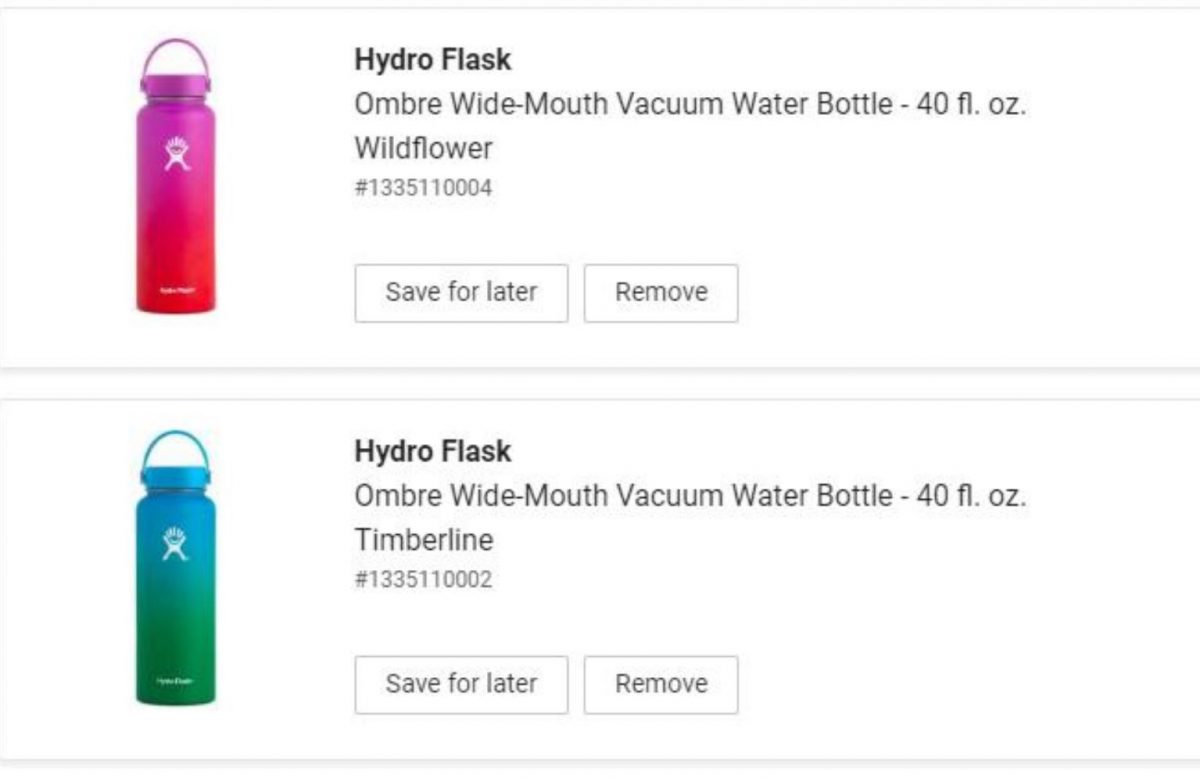Select item number #1335110002
Viewport: 1200px width, 782px height.
pos(423,579)
